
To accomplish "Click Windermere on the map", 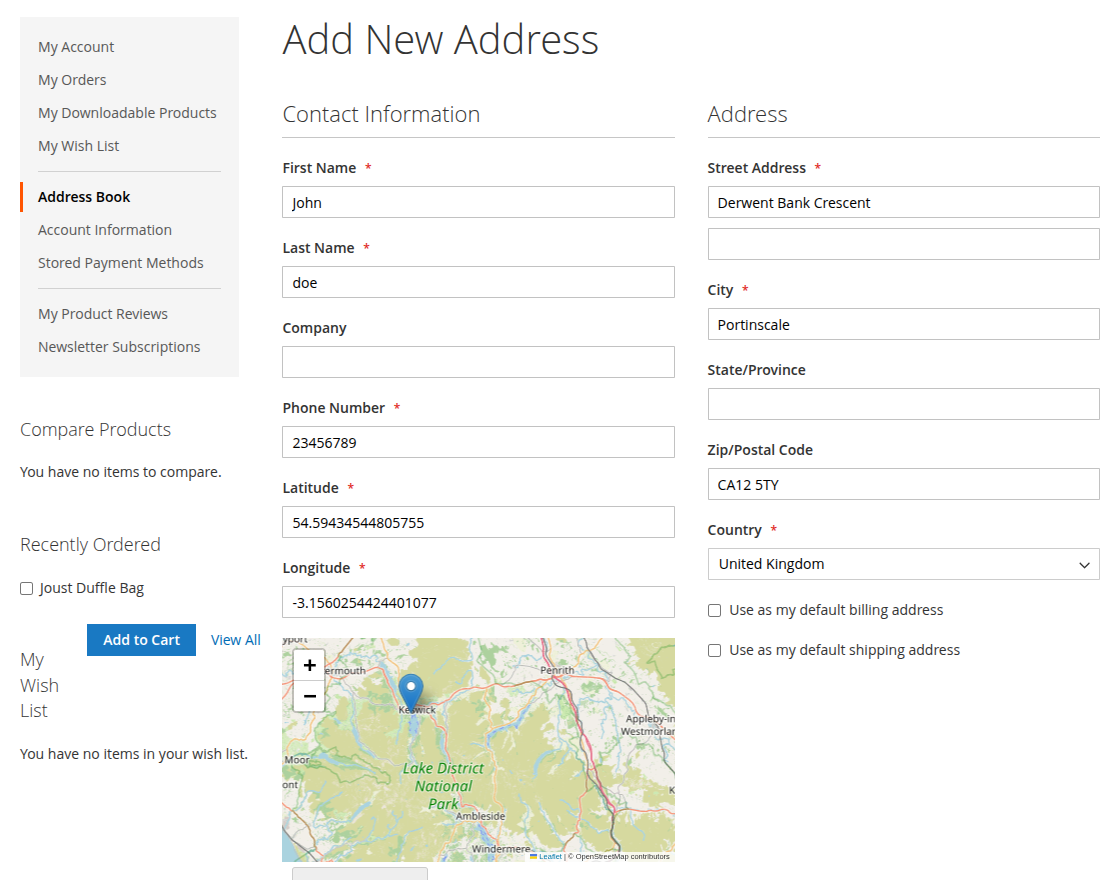I will [x=501, y=849].
